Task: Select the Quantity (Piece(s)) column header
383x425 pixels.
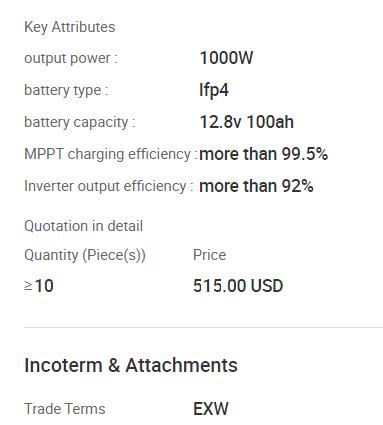Action: click(85, 255)
